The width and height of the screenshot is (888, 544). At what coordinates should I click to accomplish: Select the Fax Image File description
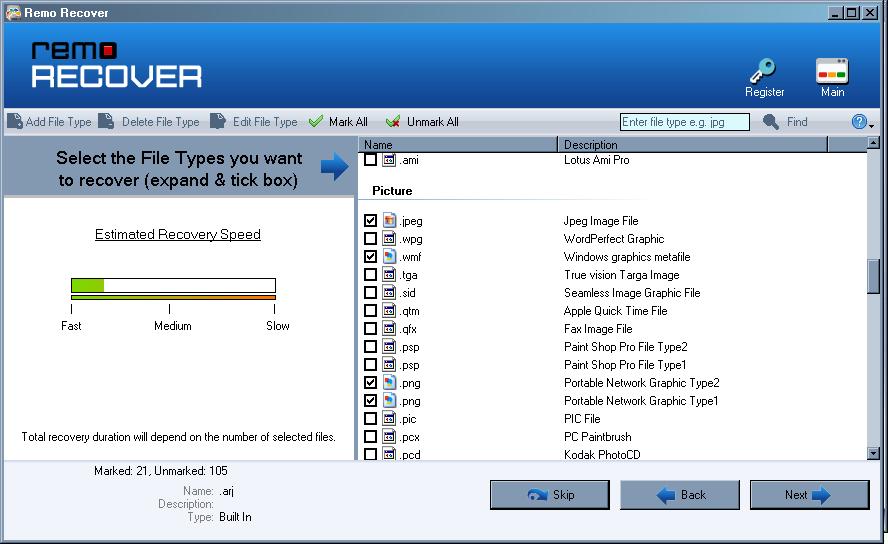pyautogui.click(x=598, y=329)
